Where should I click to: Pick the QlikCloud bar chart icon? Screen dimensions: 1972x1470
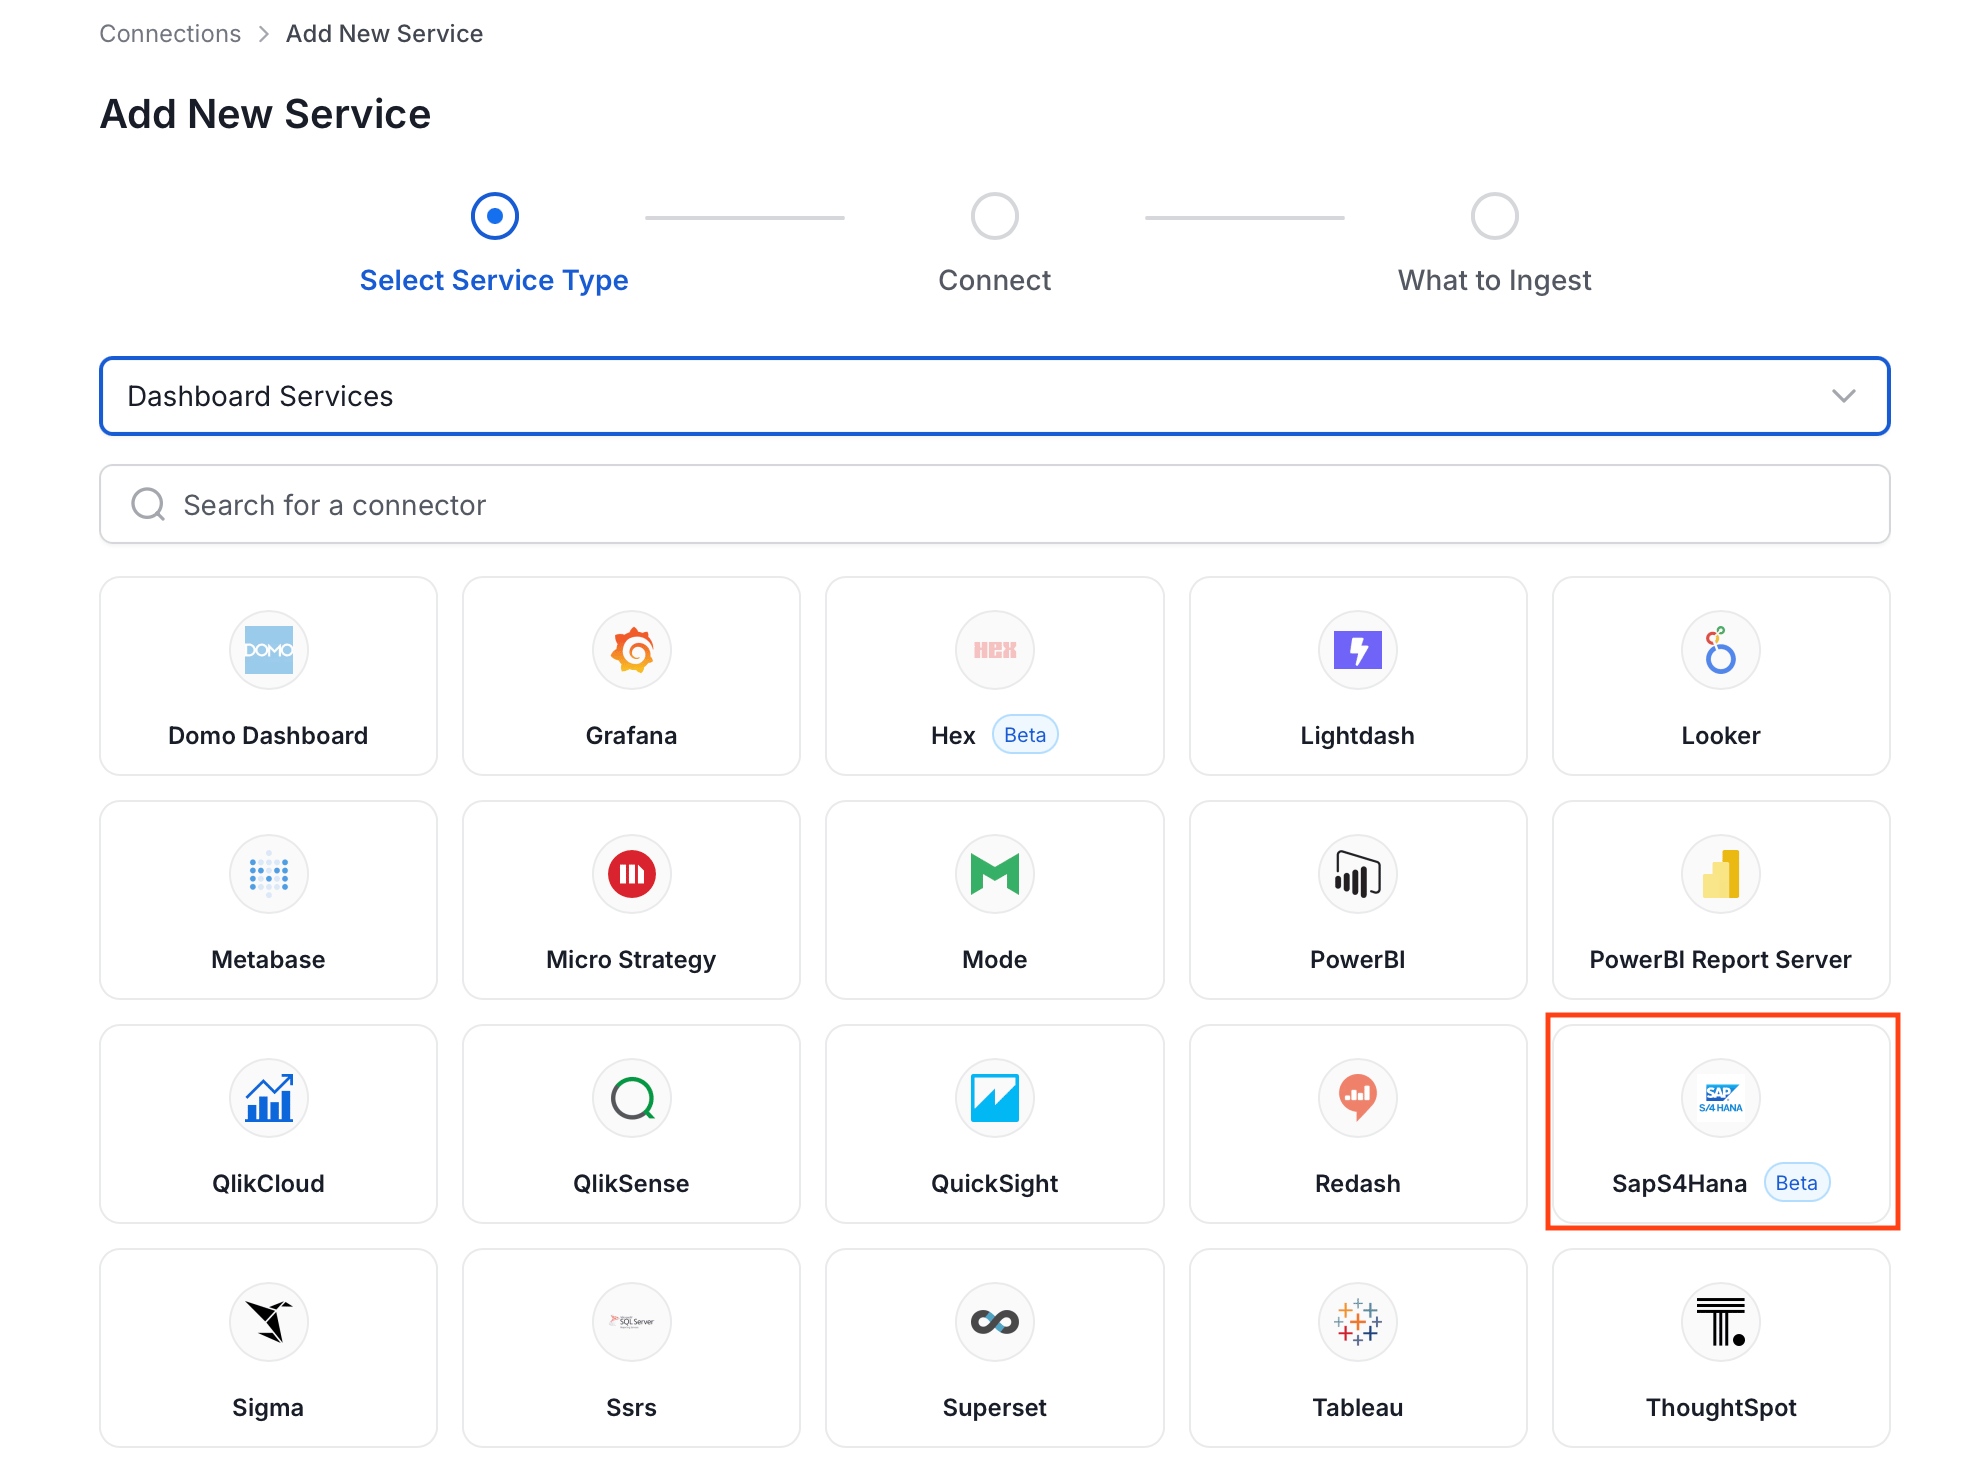(268, 1098)
